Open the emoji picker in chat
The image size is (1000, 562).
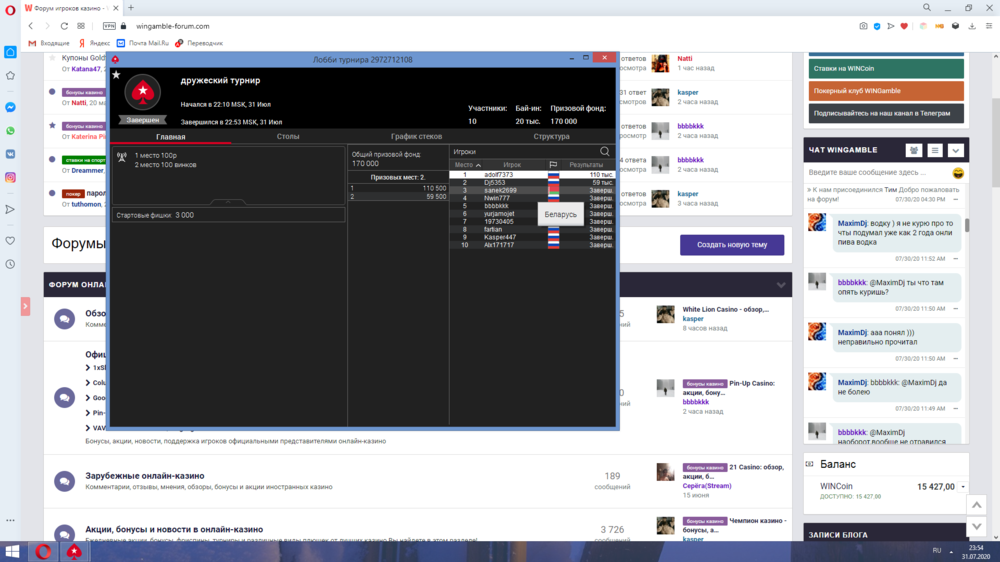pyautogui.click(x=958, y=173)
